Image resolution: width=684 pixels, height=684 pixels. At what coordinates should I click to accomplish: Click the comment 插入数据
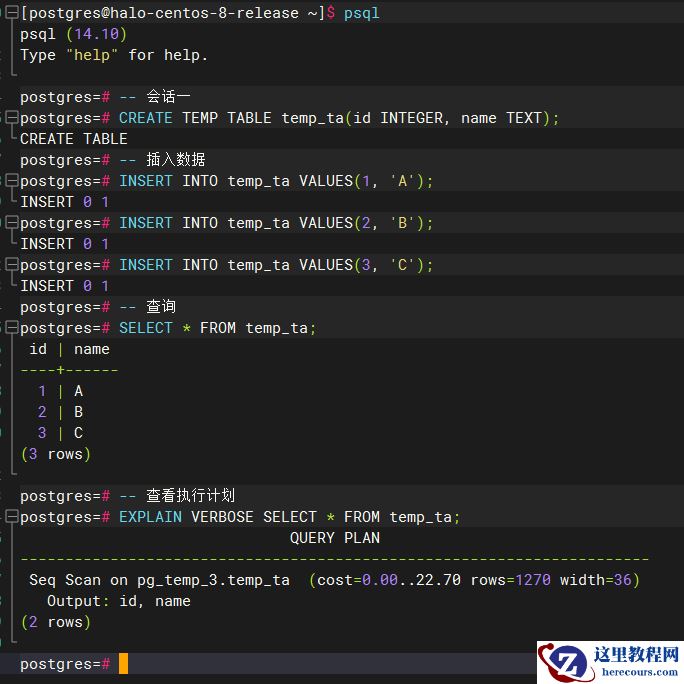coord(175,160)
